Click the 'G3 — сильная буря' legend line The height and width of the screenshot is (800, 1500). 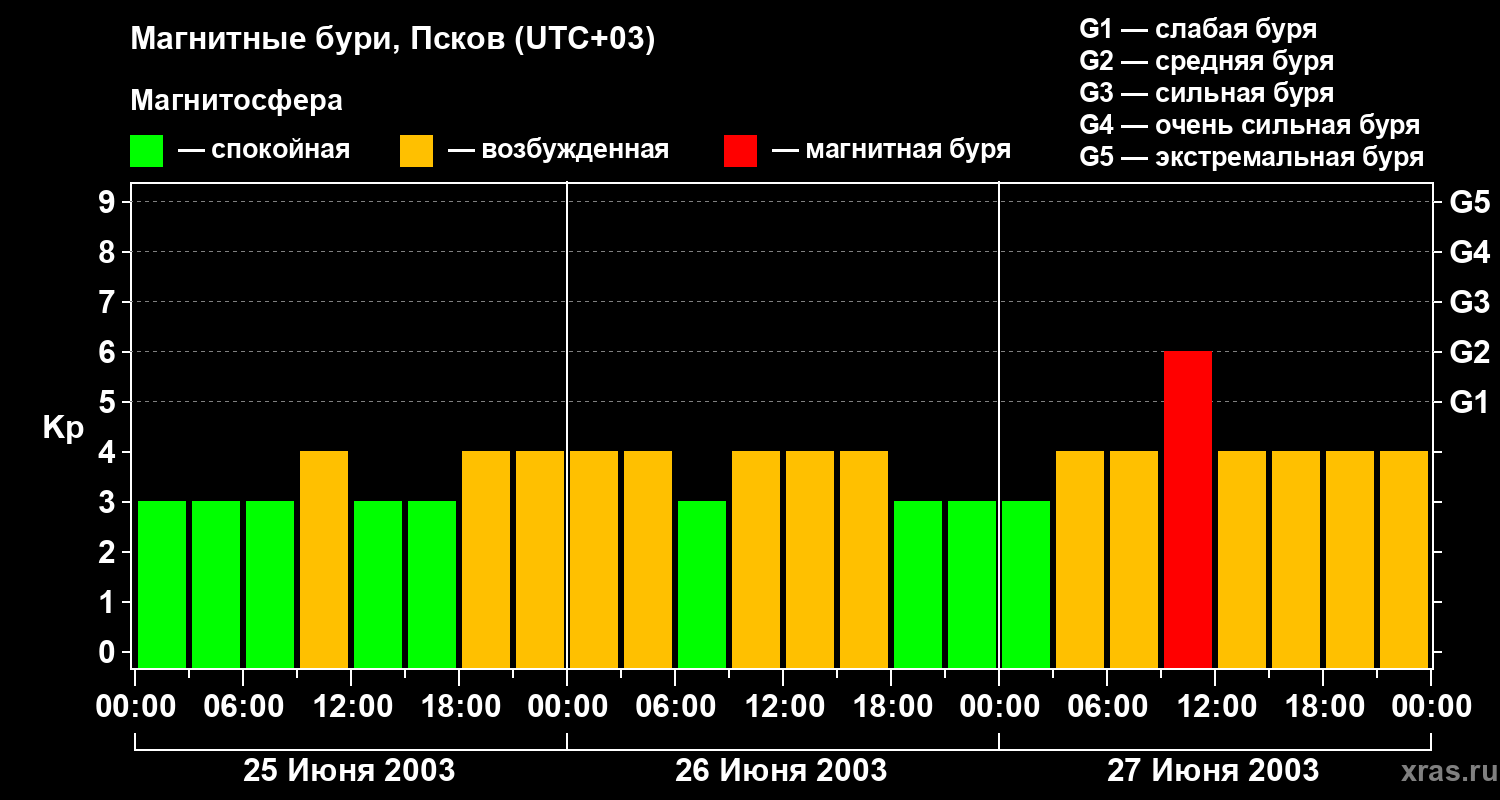click(x=1206, y=93)
